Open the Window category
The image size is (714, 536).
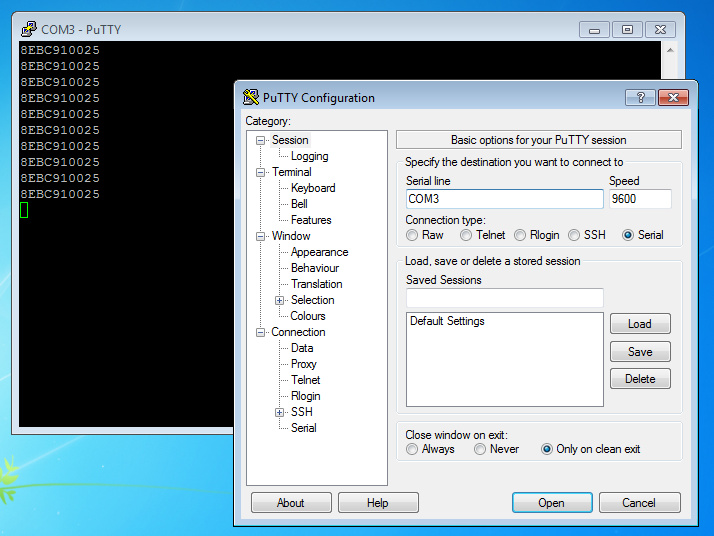[x=291, y=236]
